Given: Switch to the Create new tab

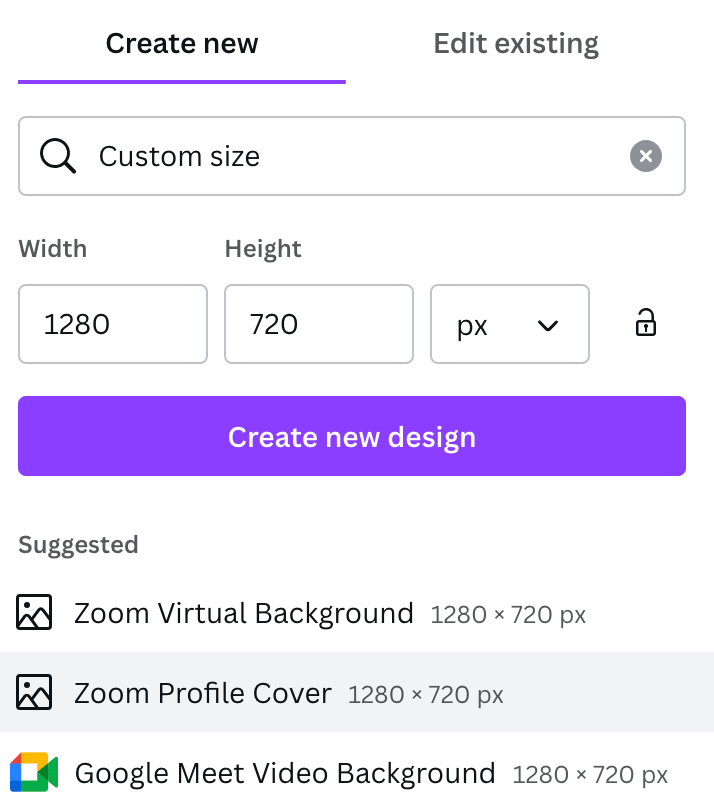Looking at the screenshot, I should coord(181,44).
